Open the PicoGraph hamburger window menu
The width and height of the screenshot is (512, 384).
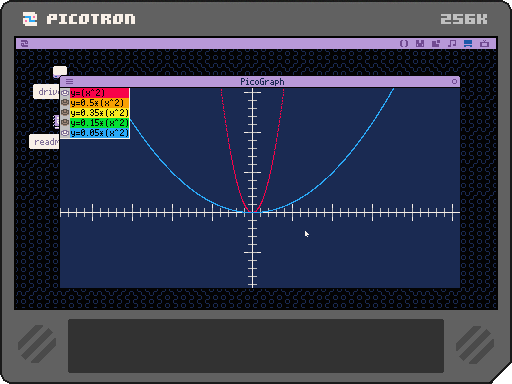69,82
